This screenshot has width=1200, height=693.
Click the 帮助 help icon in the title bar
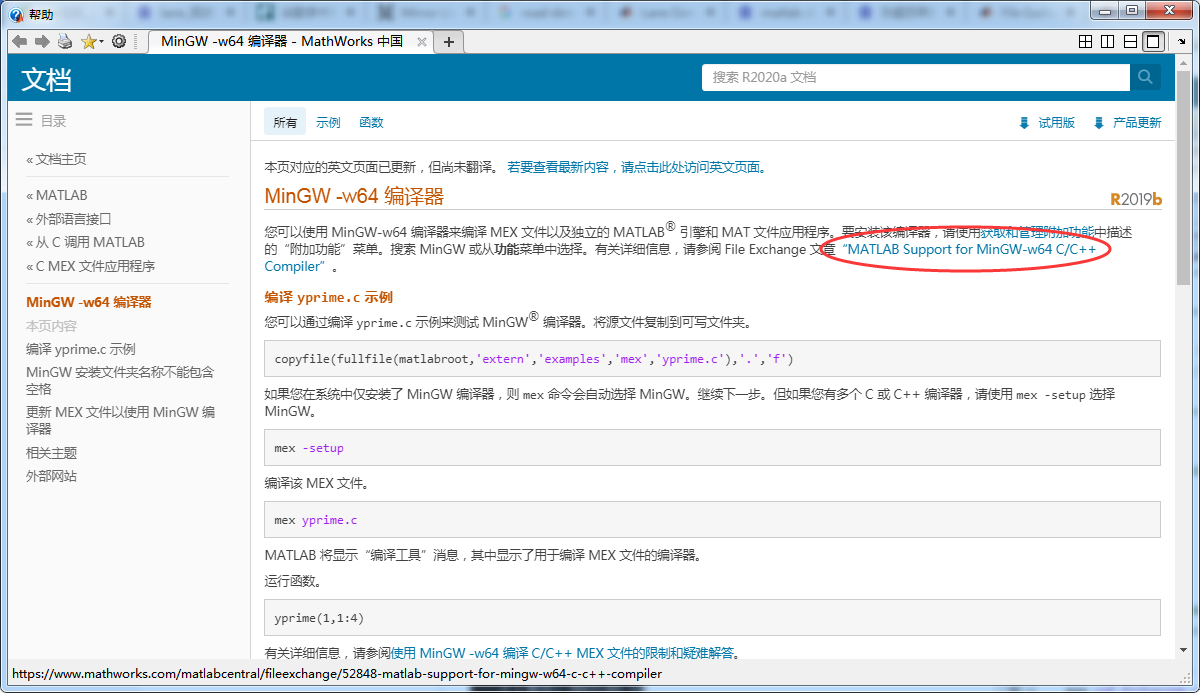(15, 13)
